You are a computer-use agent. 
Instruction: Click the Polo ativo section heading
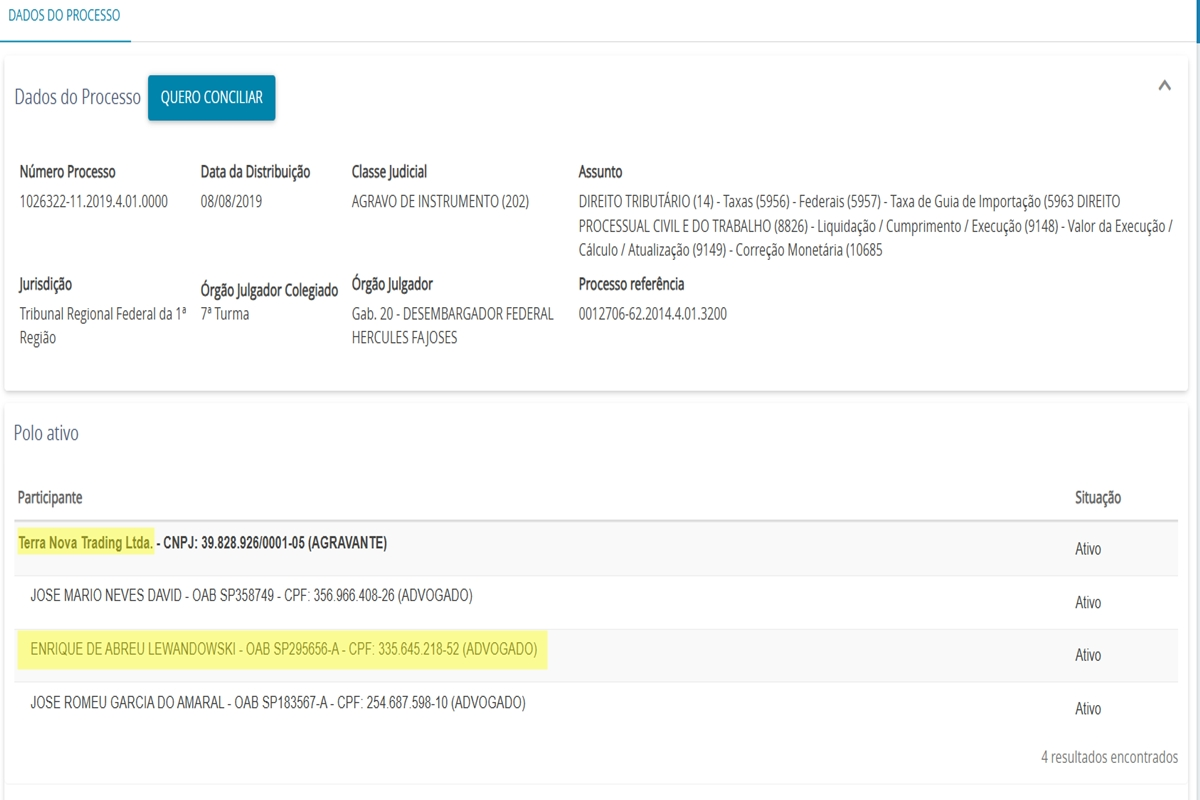46,433
